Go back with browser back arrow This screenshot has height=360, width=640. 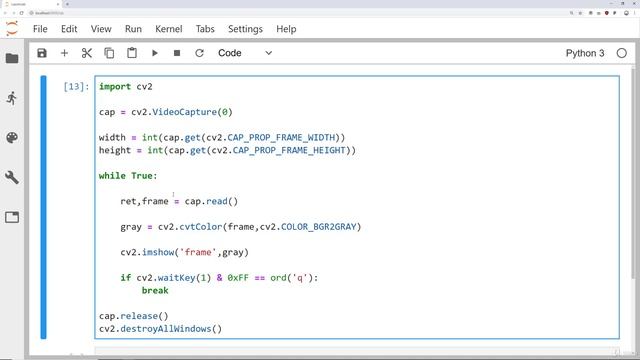point(5,13)
